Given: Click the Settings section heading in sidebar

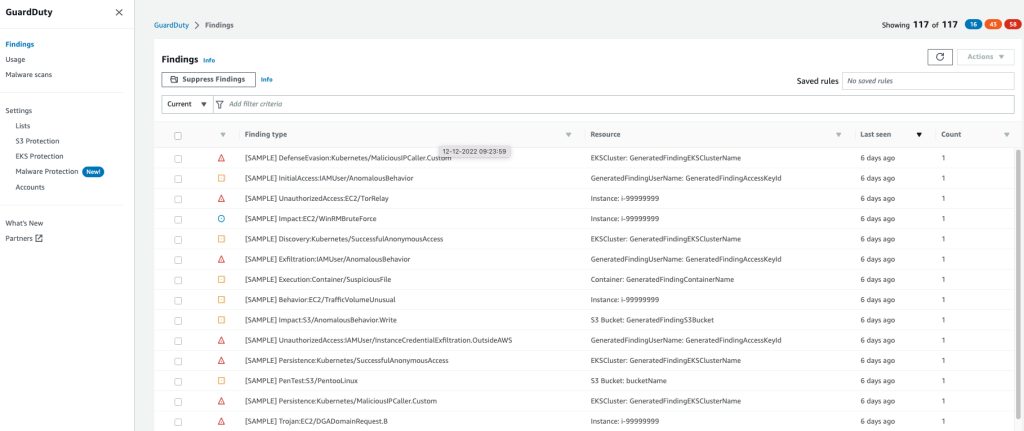Looking at the screenshot, I should pos(18,111).
